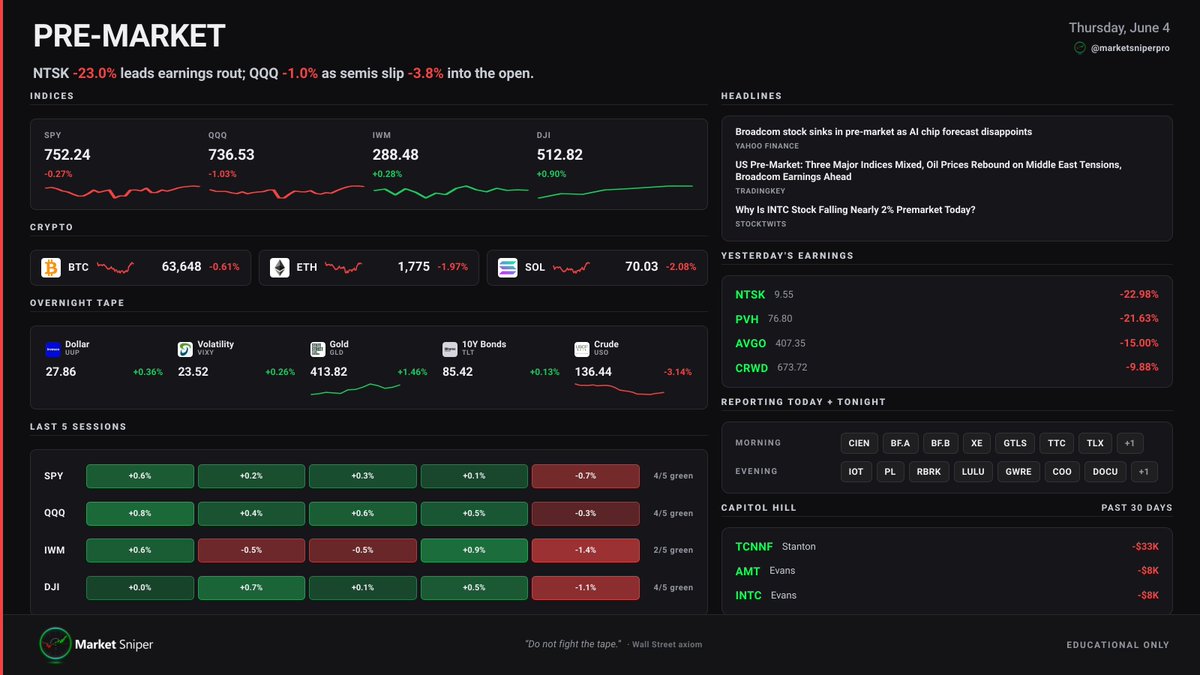Screen dimensions: 1200x675
Task: Click the Dollar UUP icon
Action: 53,349
